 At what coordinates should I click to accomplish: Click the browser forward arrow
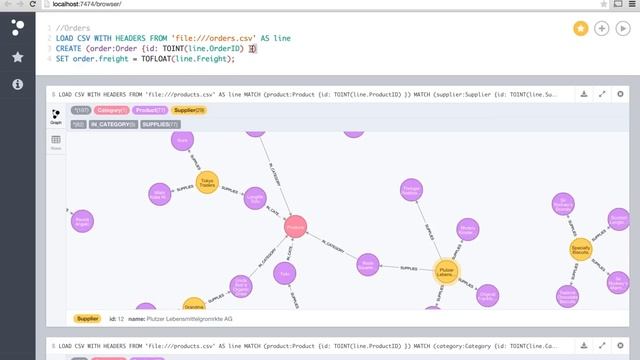click(20, 4)
